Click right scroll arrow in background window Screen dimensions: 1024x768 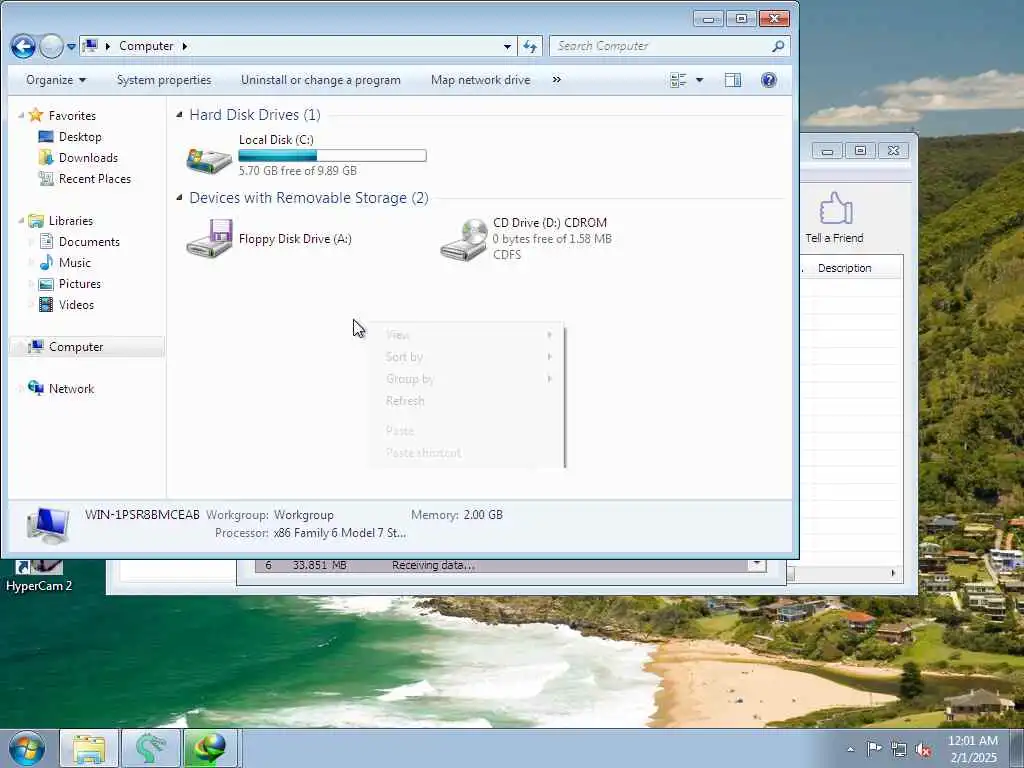tap(893, 573)
